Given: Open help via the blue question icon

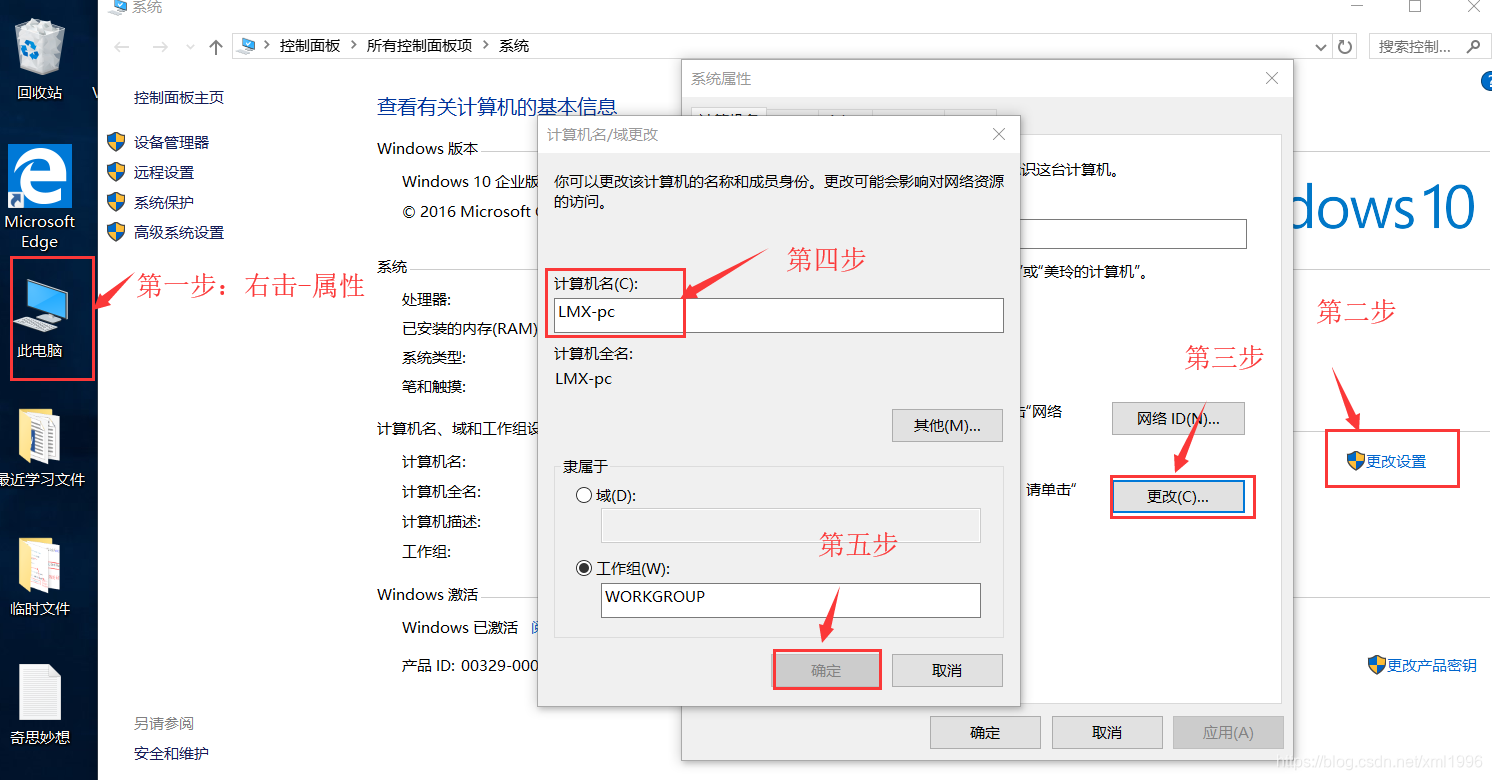Looking at the screenshot, I should pyautogui.click(x=1486, y=80).
